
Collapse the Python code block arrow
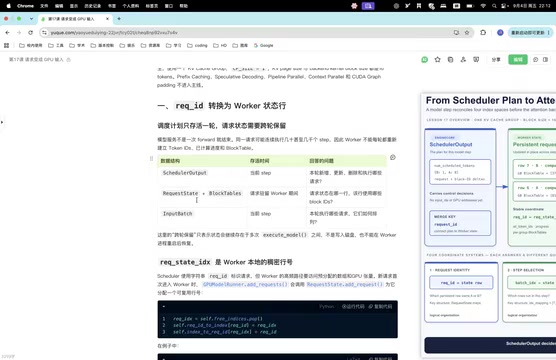(x=163, y=306)
